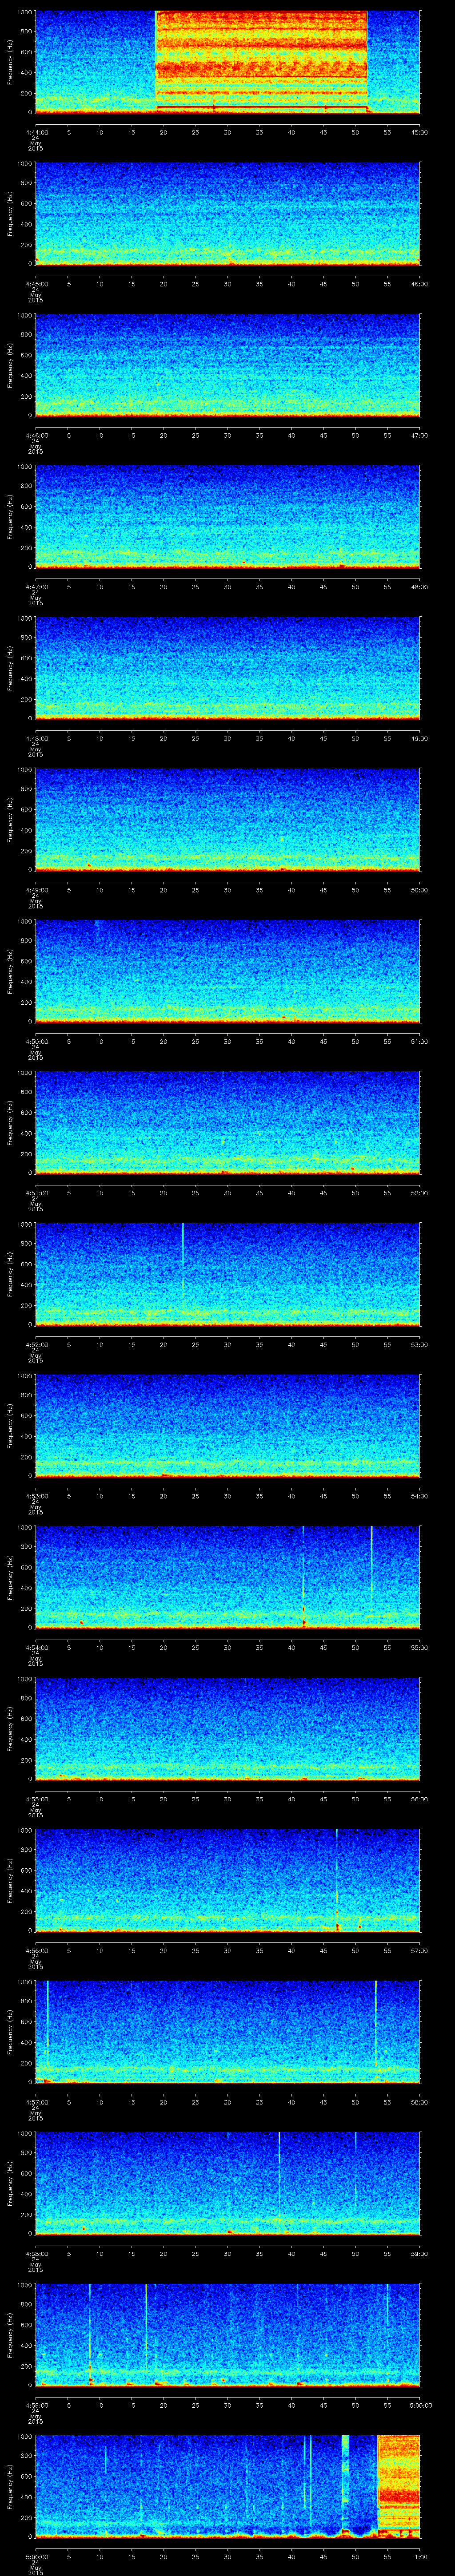Click the 30 second tick label under the 4:49:00 spectrogram

[228, 890]
